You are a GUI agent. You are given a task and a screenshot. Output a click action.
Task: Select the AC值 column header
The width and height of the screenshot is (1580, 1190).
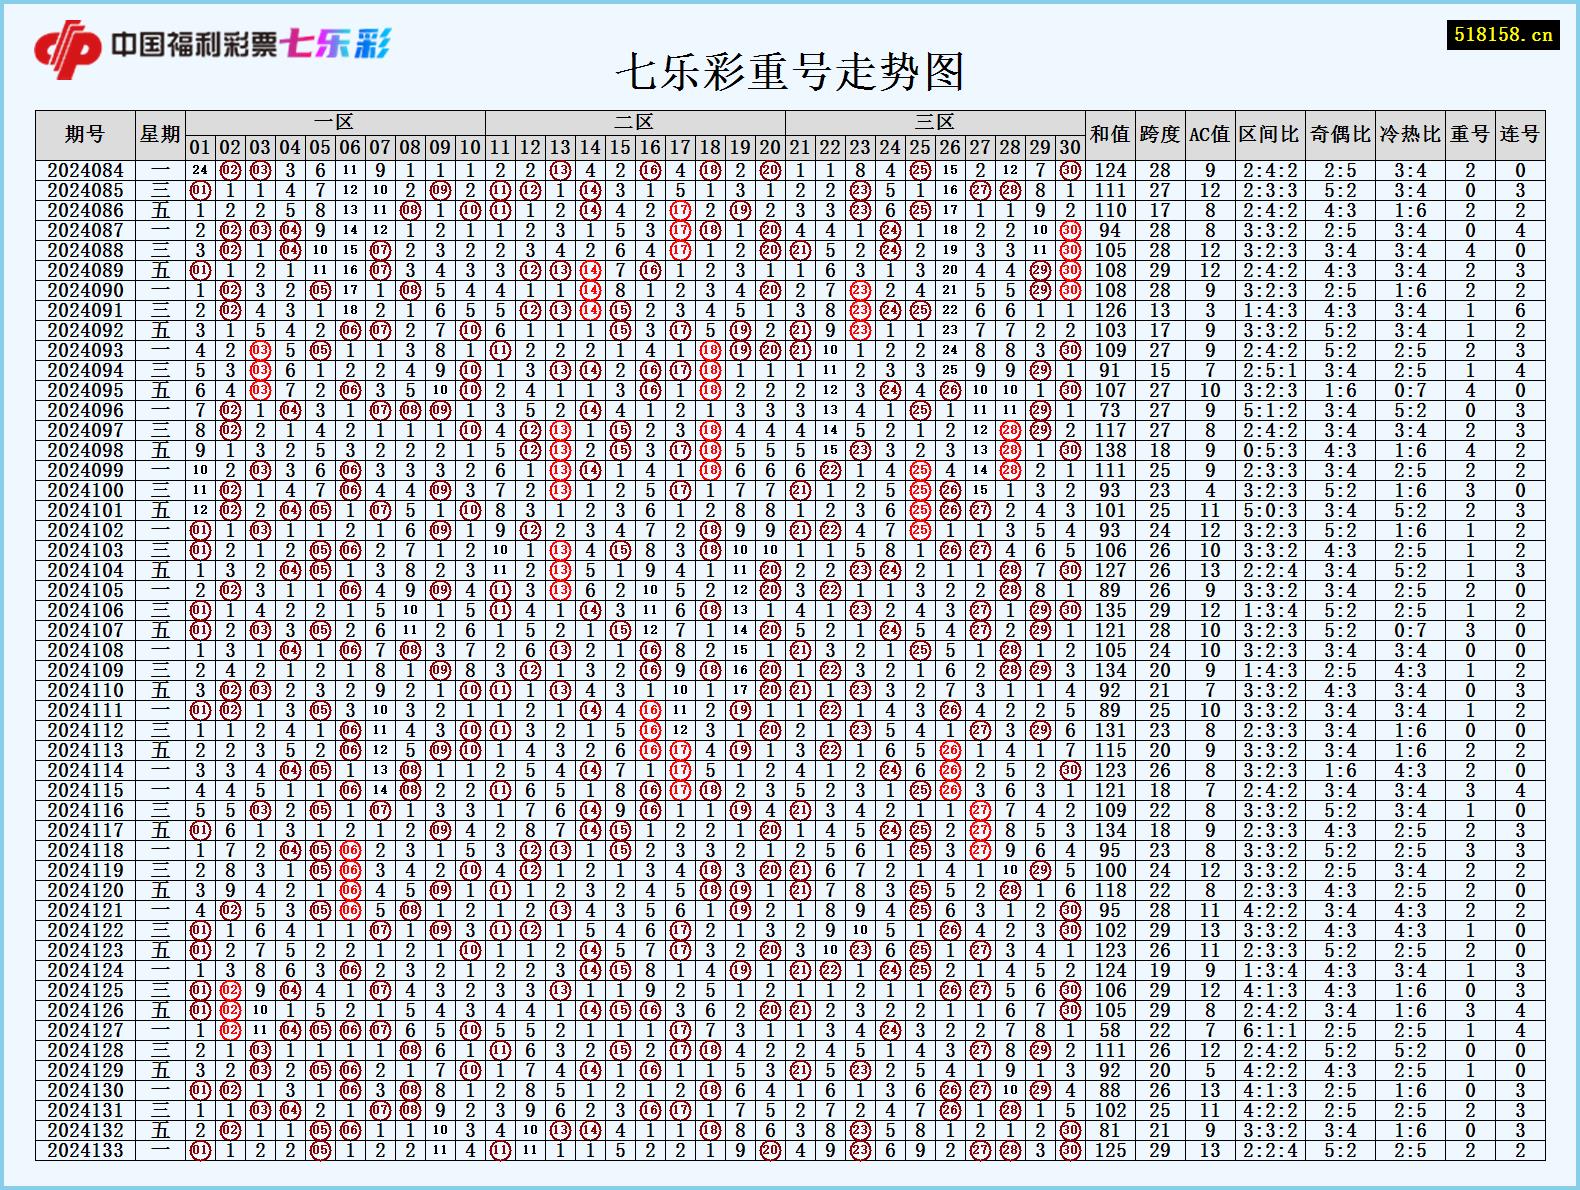click(x=1210, y=135)
